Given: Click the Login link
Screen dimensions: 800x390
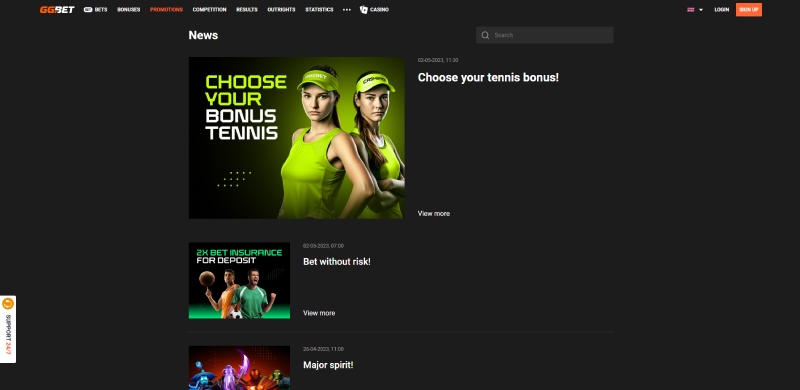Looking at the screenshot, I should tap(721, 10).
